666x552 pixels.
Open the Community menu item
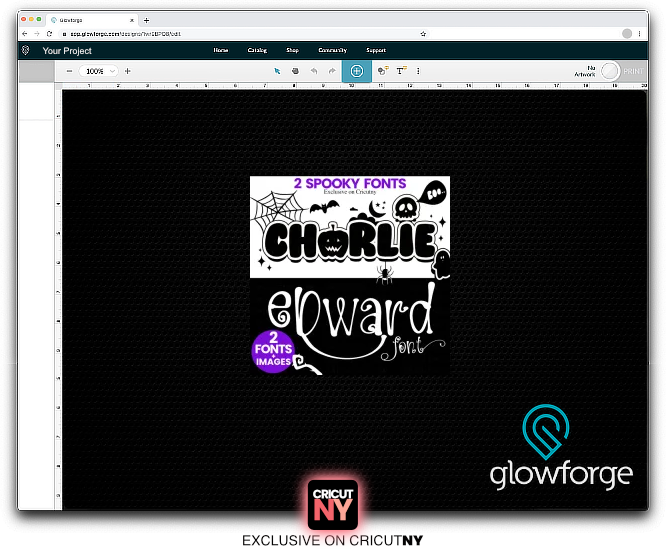point(333,50)
